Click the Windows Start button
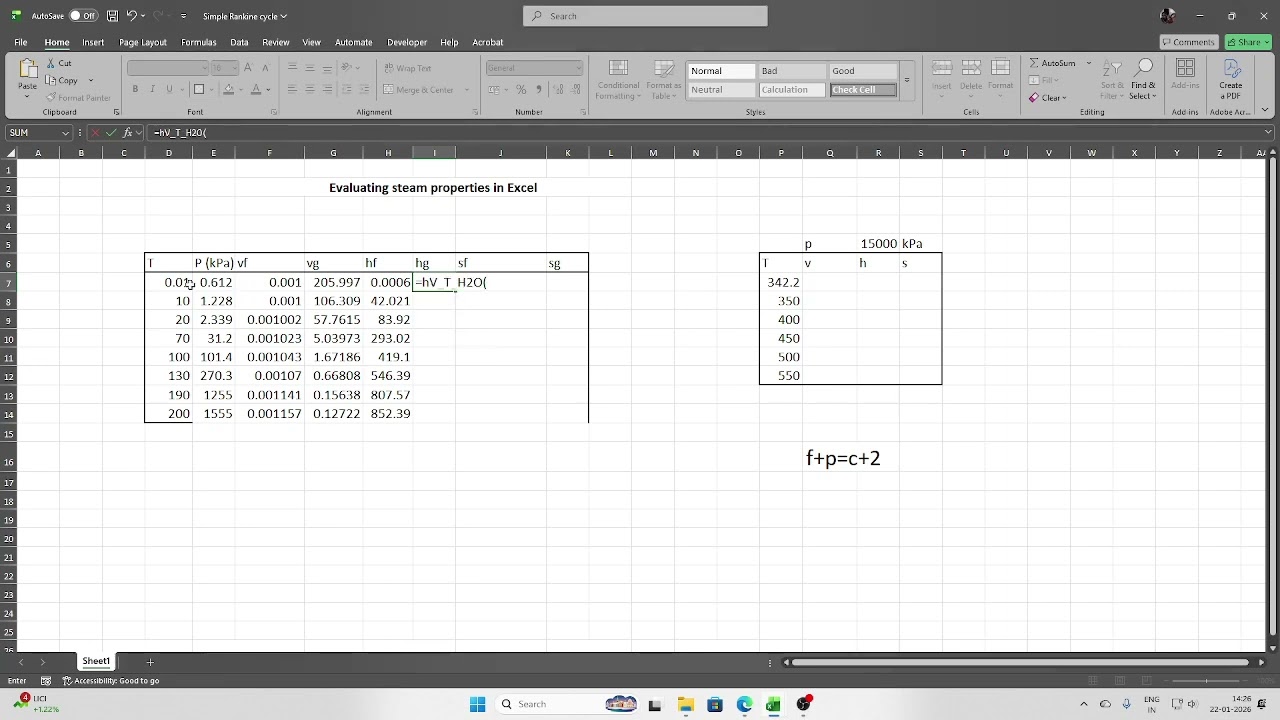1280x720 pixels. [x=477, y=704]
